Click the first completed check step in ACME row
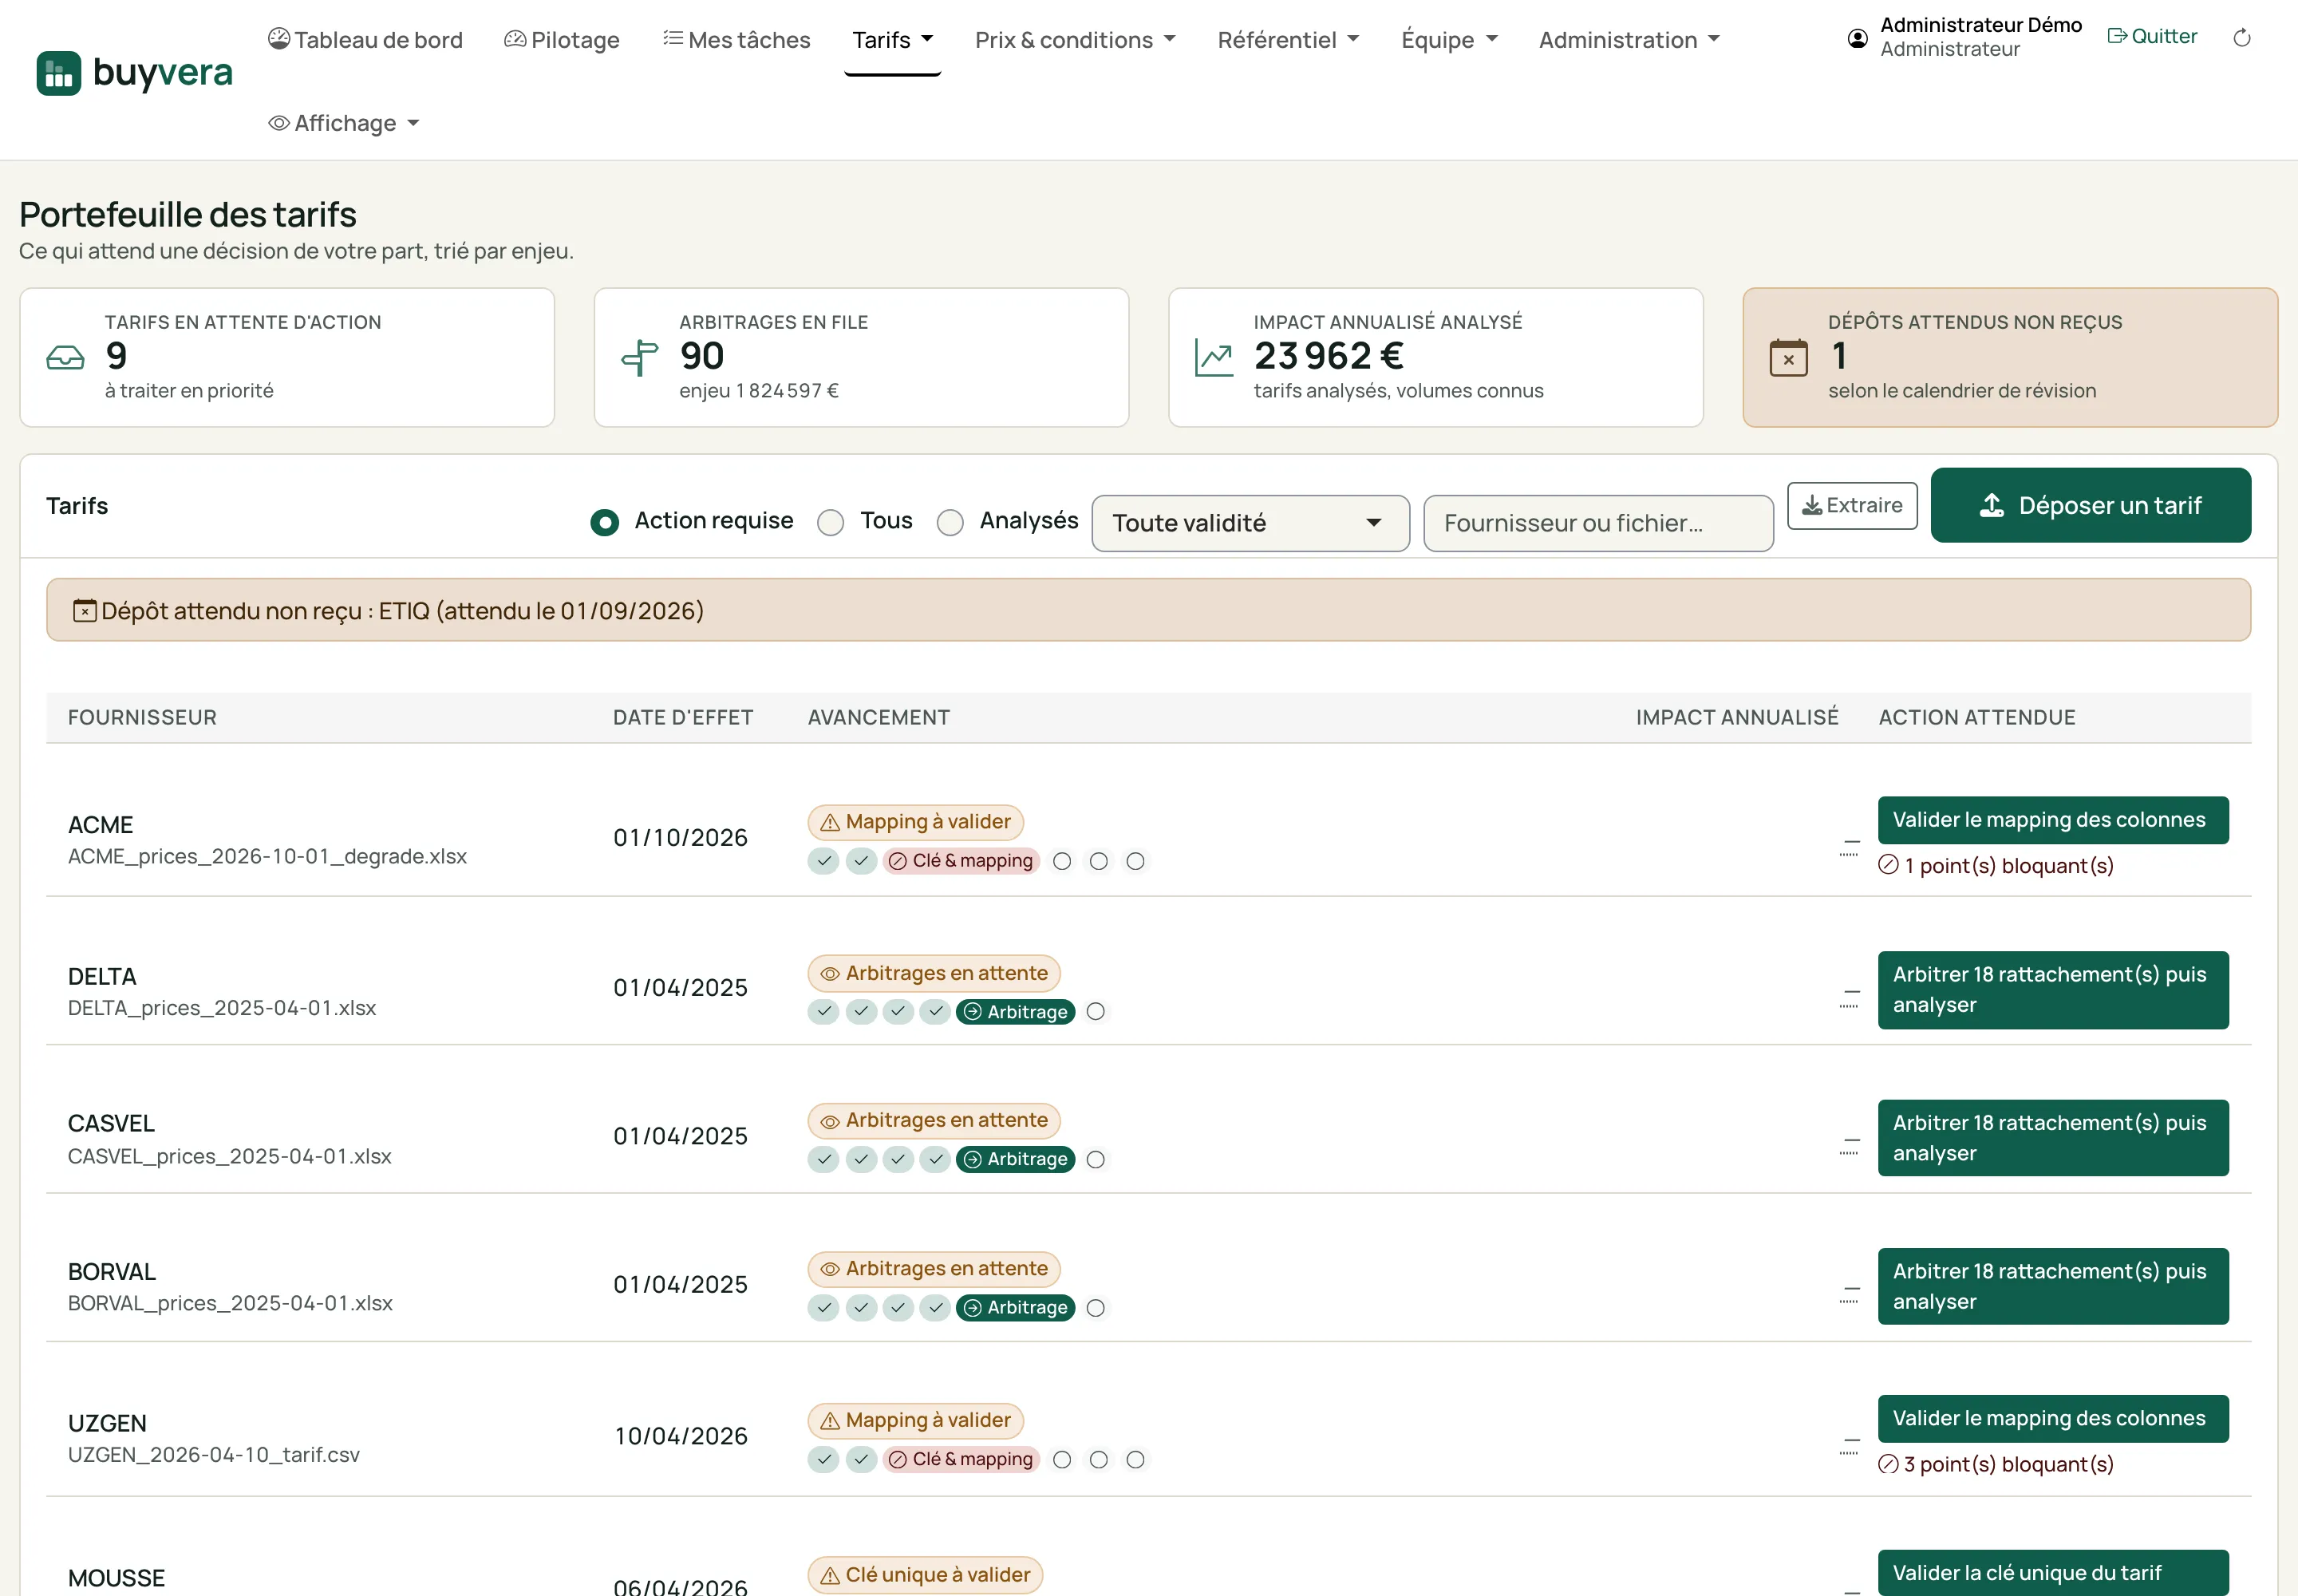The image size is (2298, 1596). (824, 861)
